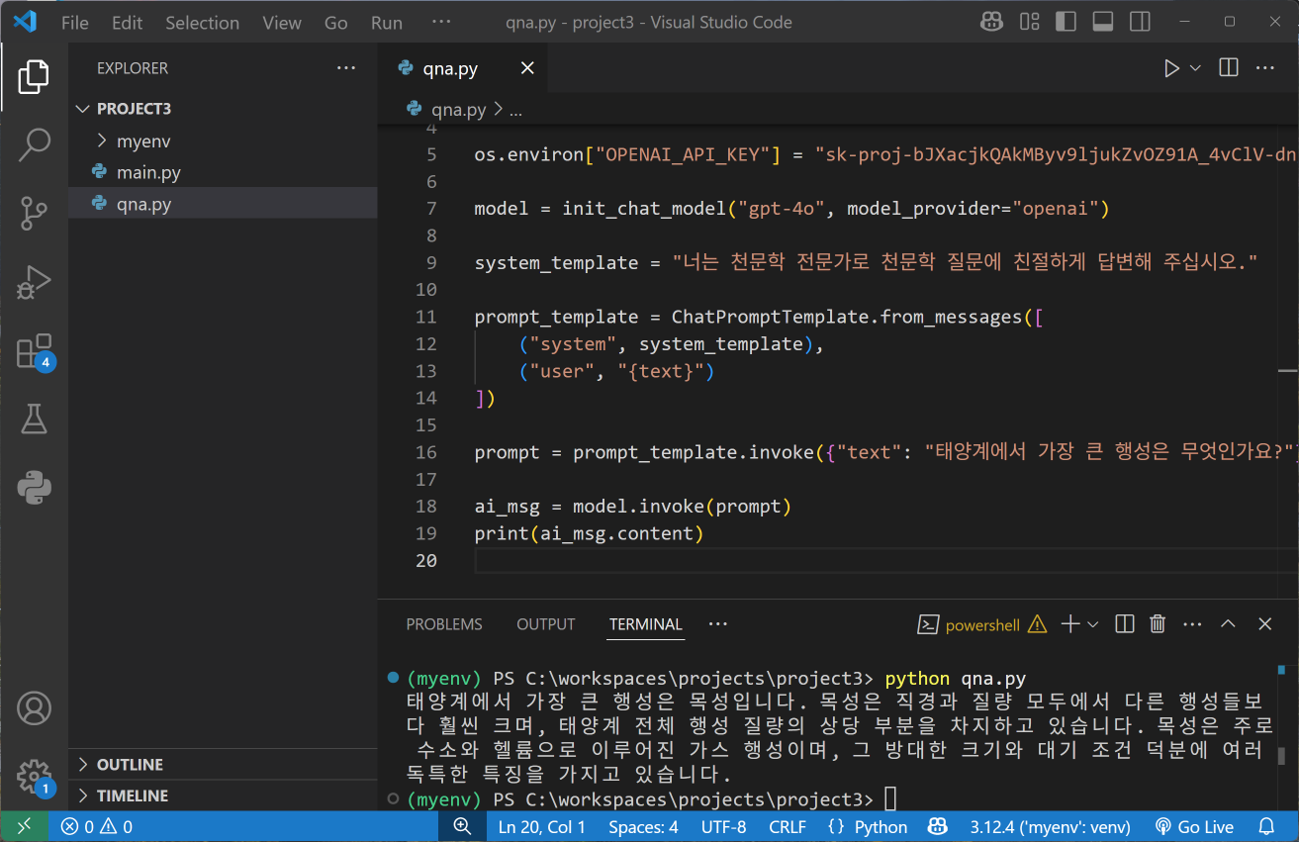This screenshot has width=1299, height=842.
Task: Toggle the bottom panel visibility
Action: (1103, 21)
